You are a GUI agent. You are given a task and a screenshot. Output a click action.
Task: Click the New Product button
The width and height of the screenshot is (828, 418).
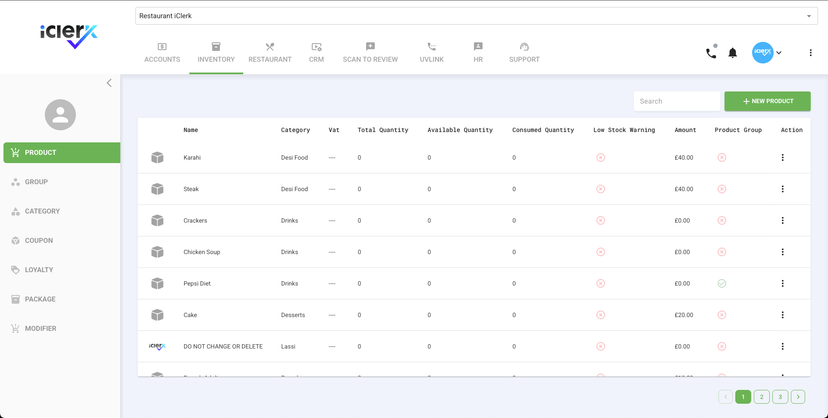[x=767, y=101]
